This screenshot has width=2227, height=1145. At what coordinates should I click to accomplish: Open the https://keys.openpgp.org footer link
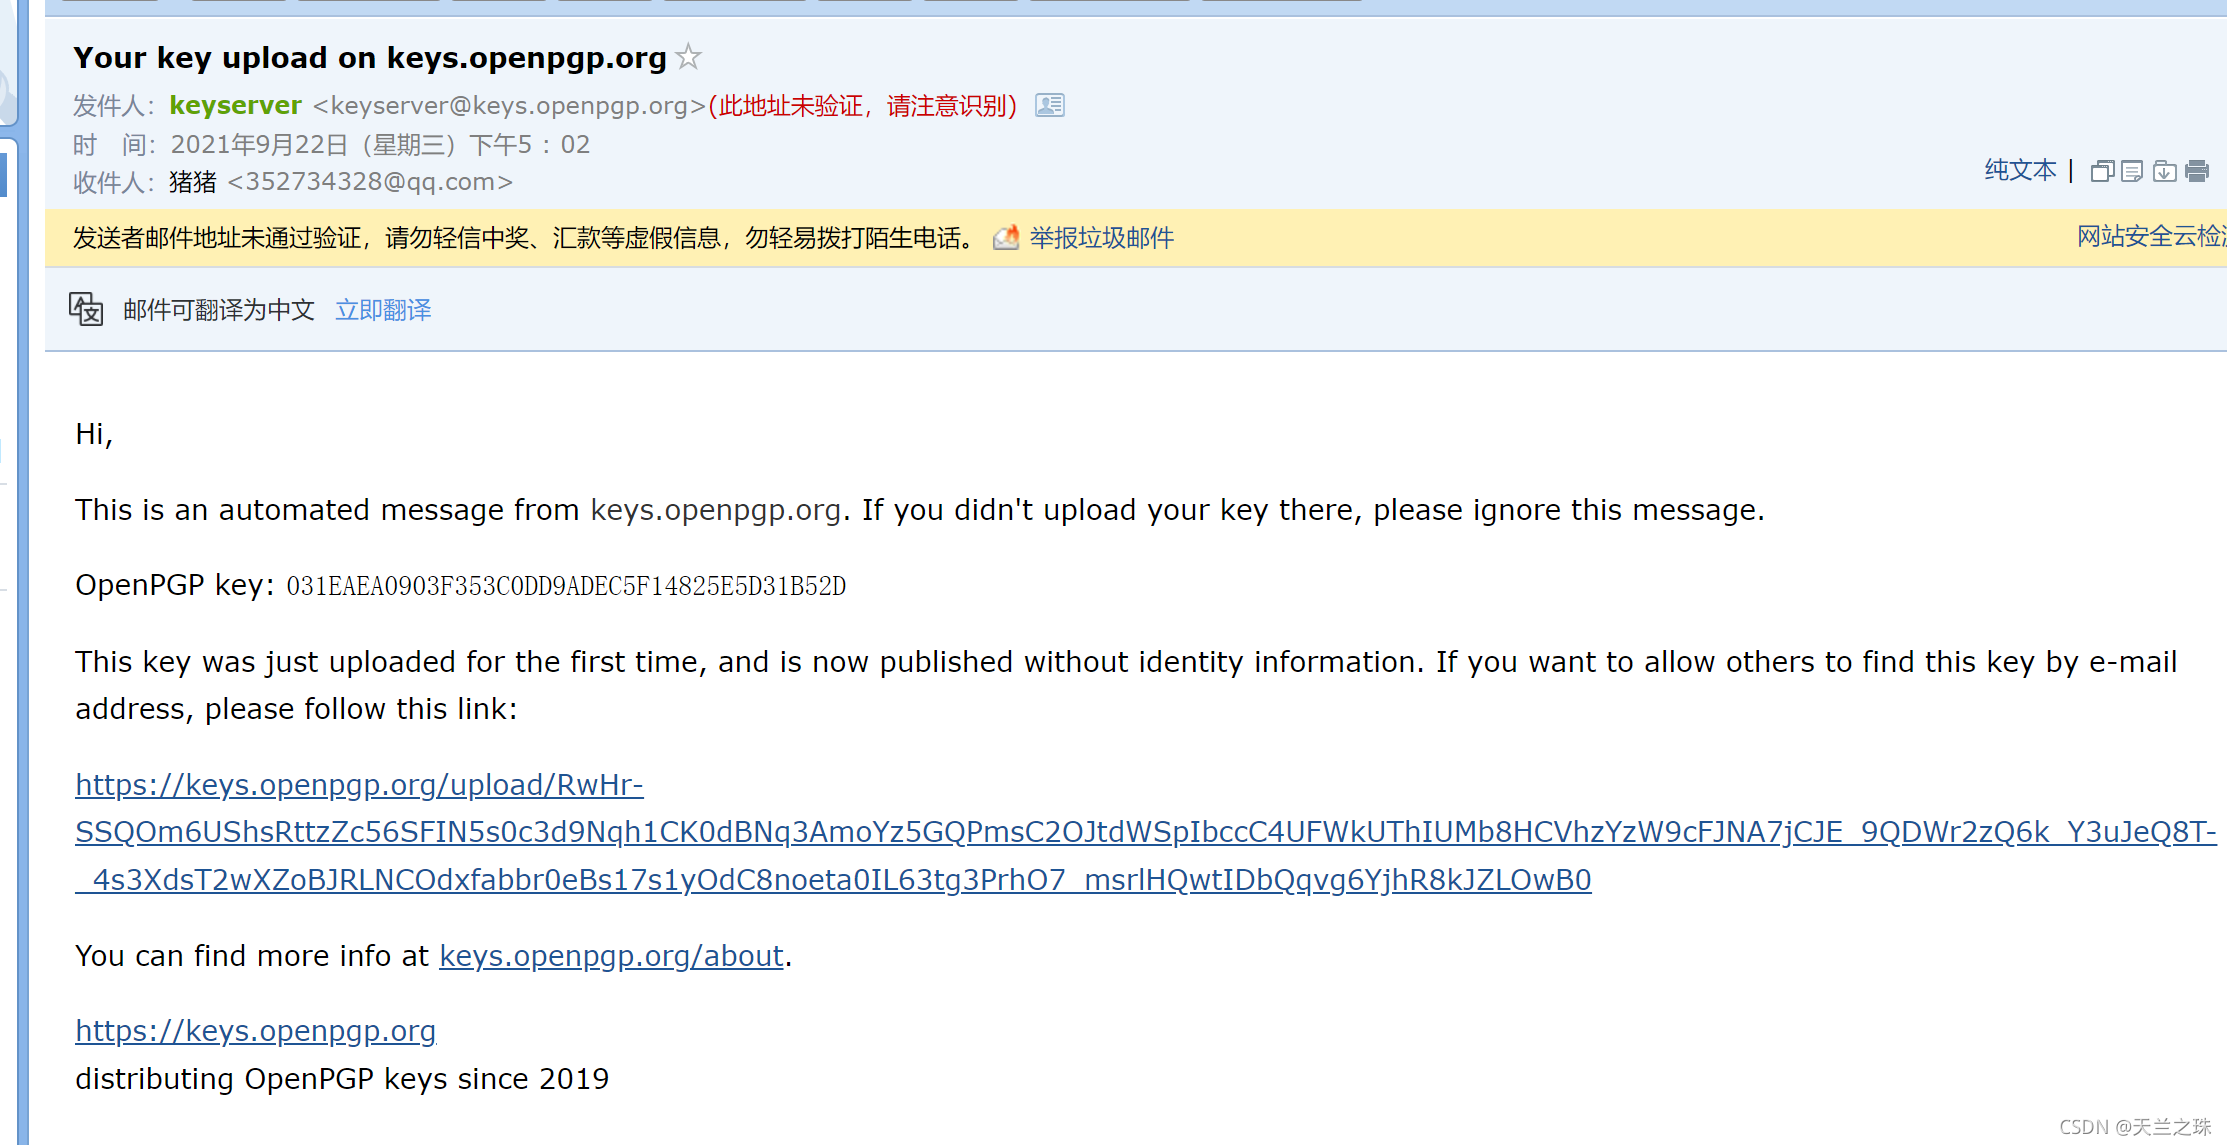click(255, 1031)
